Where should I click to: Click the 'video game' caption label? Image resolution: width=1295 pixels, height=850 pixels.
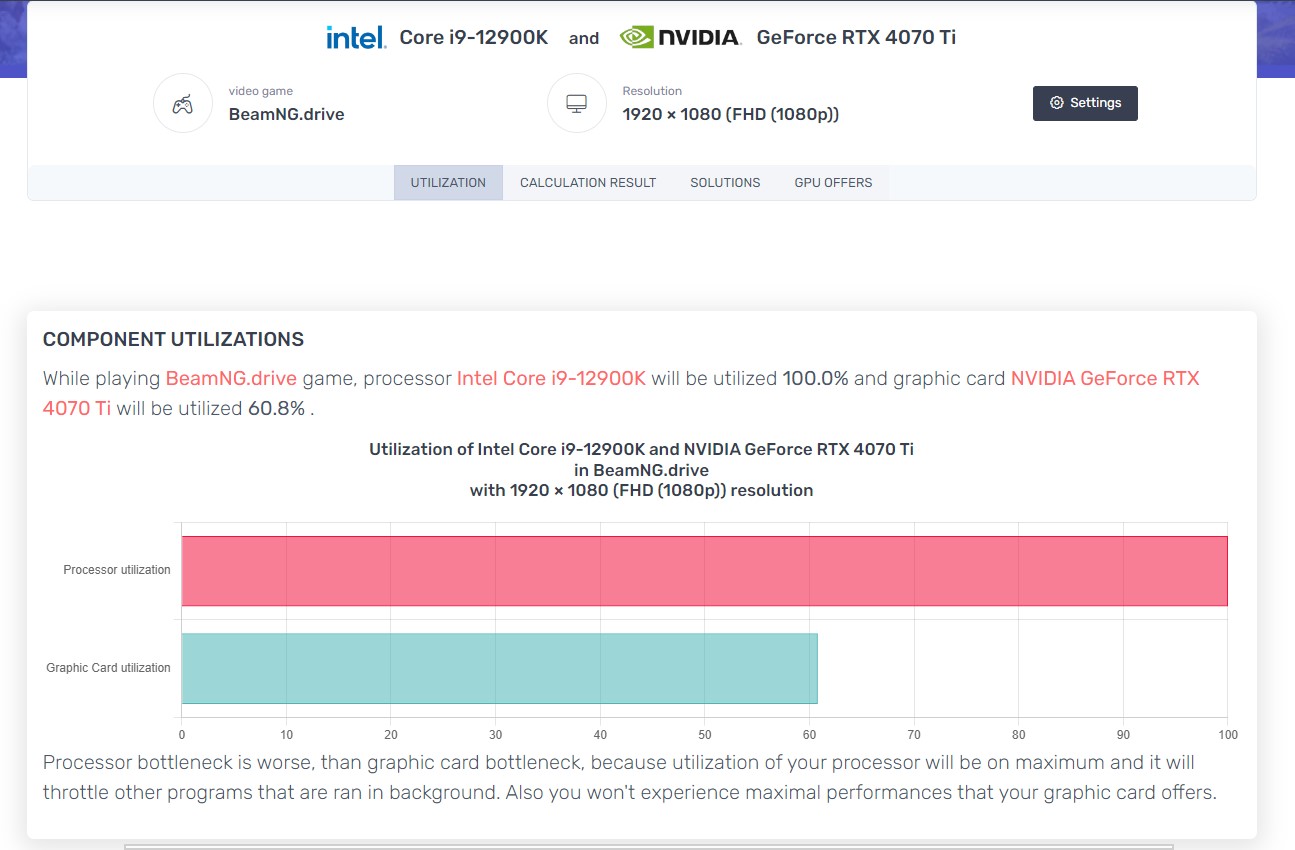pyautogui.click(x=261, y=91)
